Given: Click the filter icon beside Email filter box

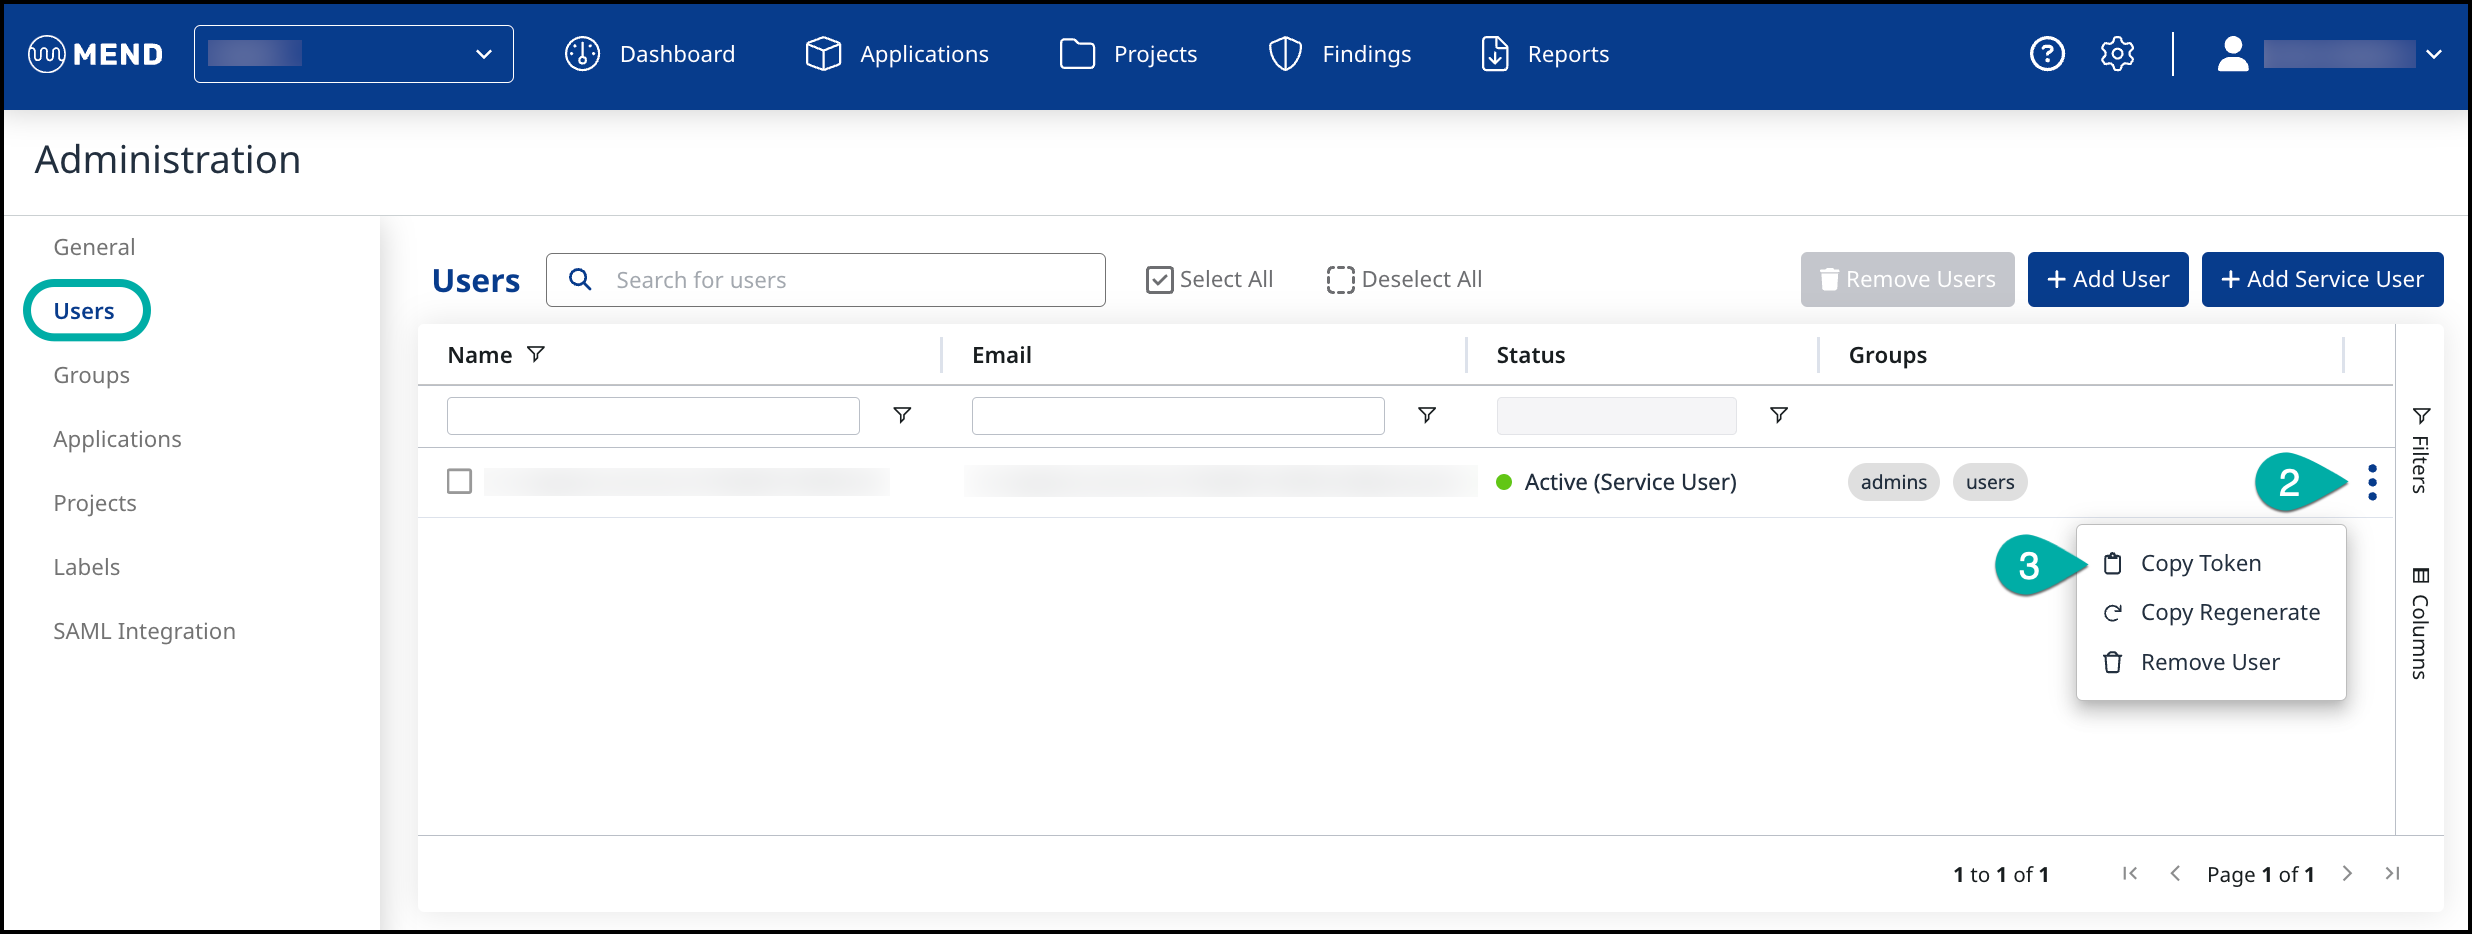Looking at the screenshot, I should (x=1426, y=415).
